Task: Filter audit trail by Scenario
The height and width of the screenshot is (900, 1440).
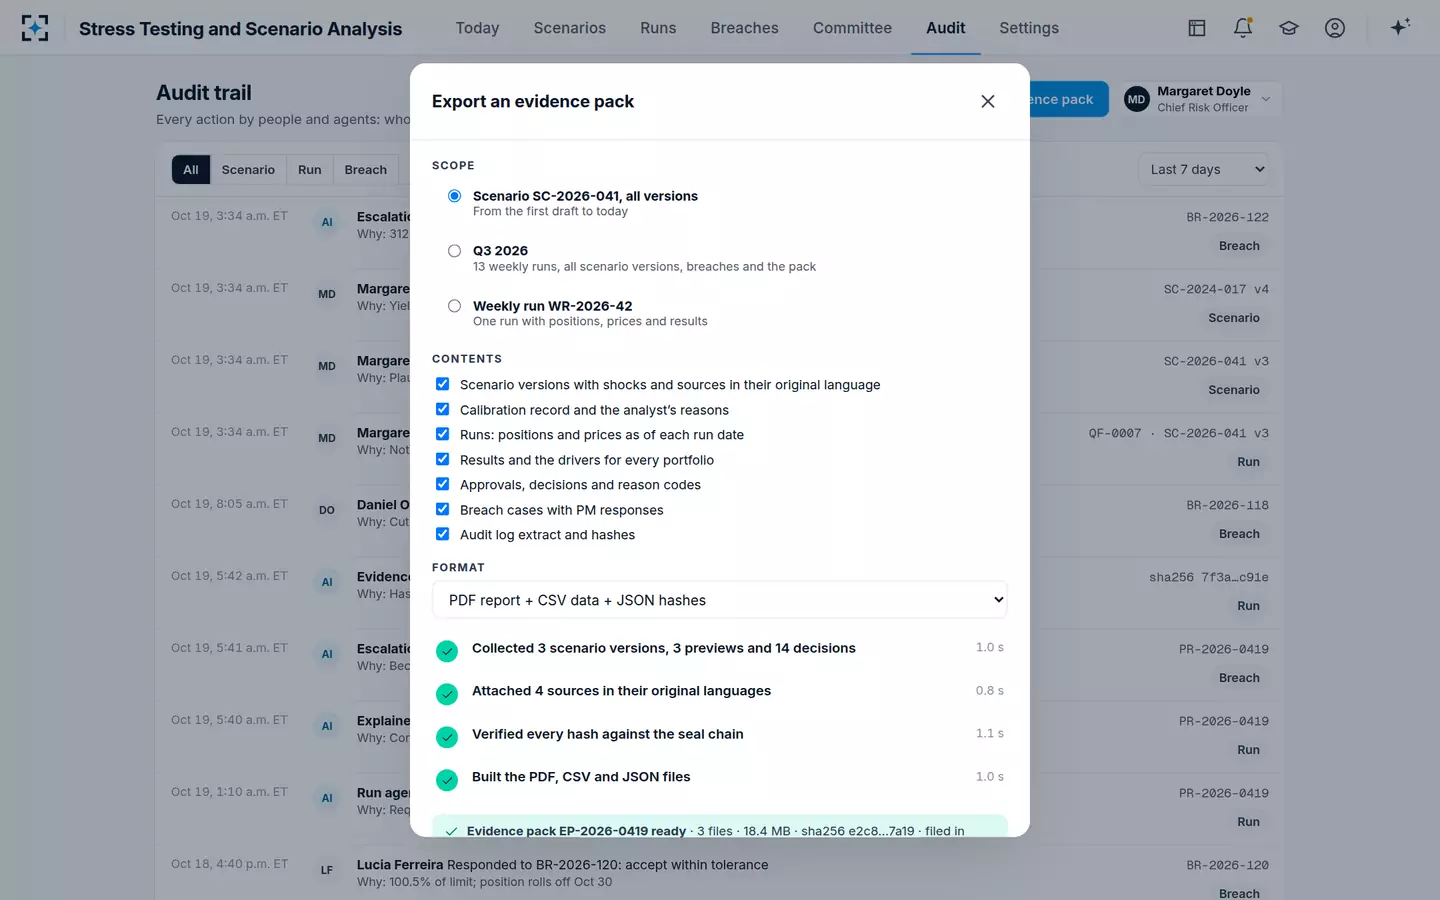Action: 248,170
